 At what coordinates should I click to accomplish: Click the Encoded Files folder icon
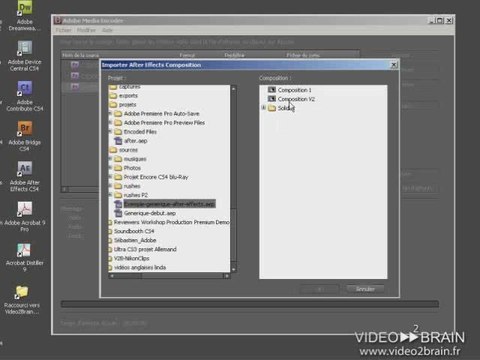point(118,132)
